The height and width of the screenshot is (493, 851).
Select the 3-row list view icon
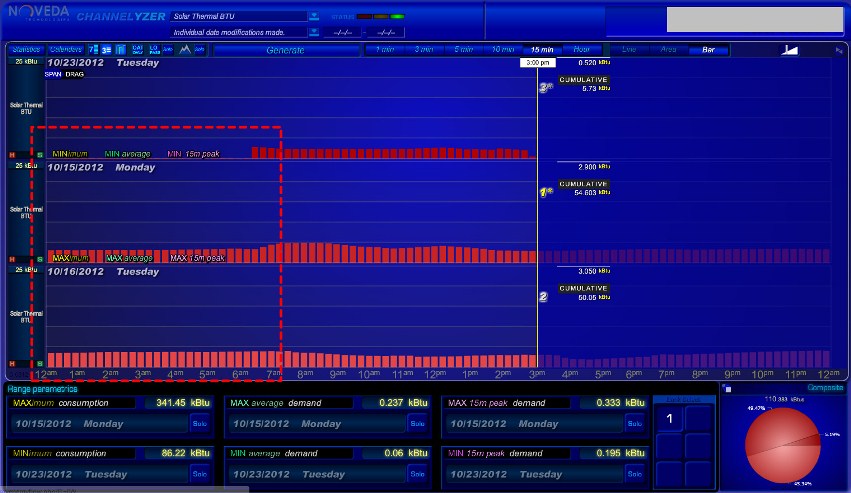tap(106, 49)
